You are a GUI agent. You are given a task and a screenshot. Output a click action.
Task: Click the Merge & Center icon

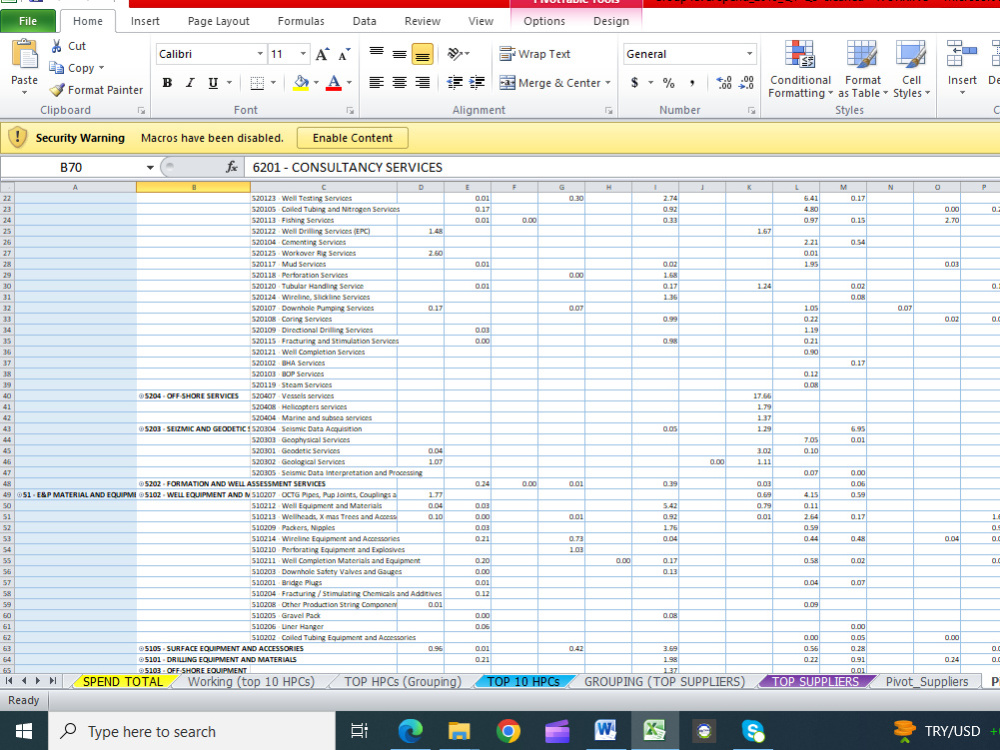[507, 83]
